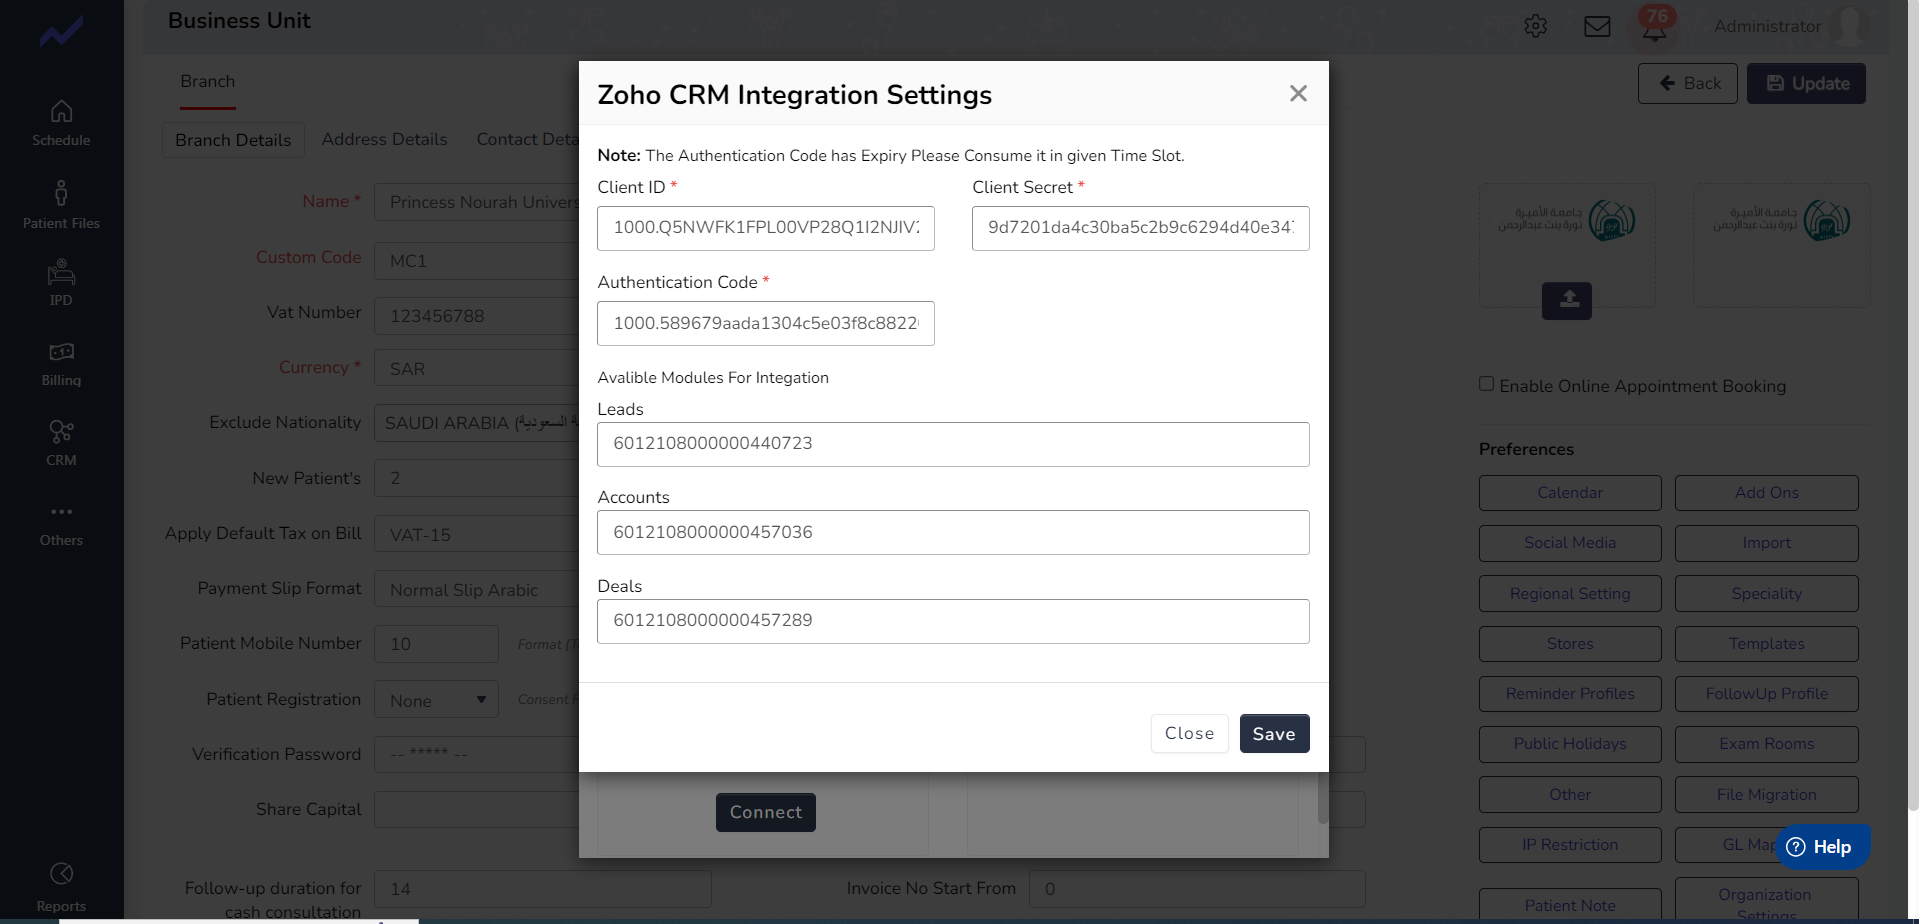Open the Public Holidays preference
This screenshot has width=1919, height=924.
tap(1570, 744)
